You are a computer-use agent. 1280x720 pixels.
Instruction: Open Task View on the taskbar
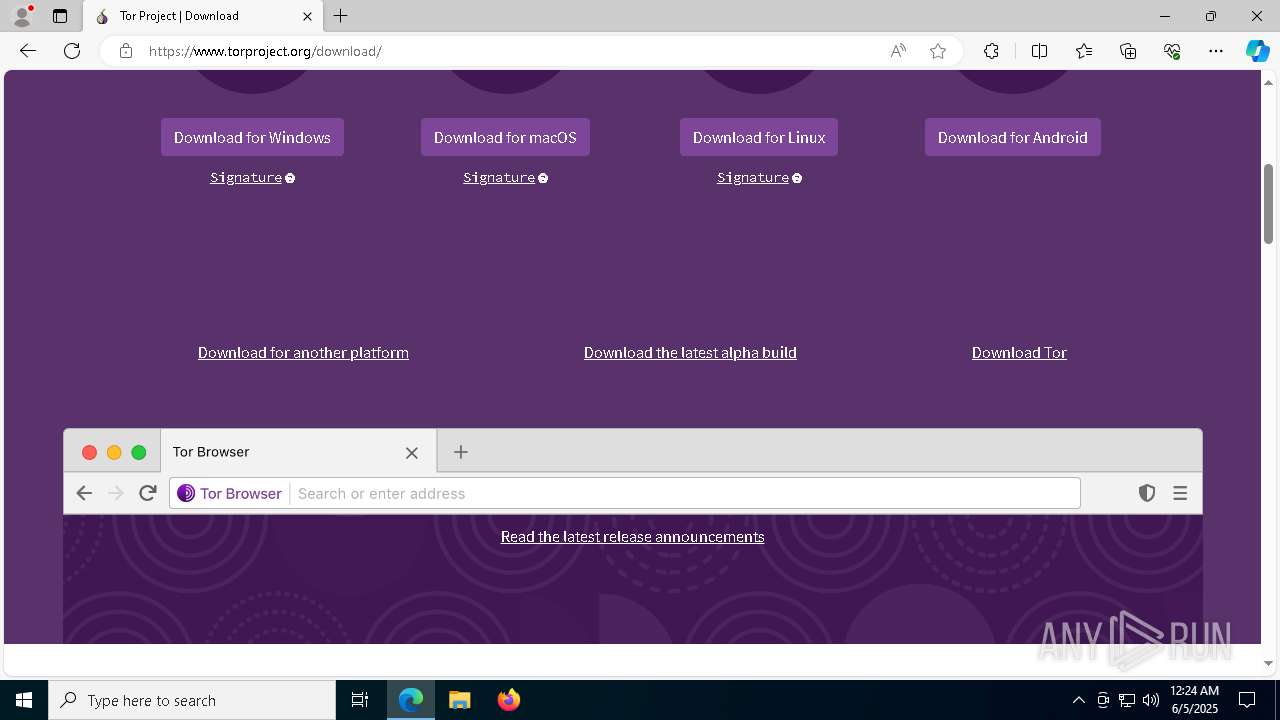(x=360, y=700)
